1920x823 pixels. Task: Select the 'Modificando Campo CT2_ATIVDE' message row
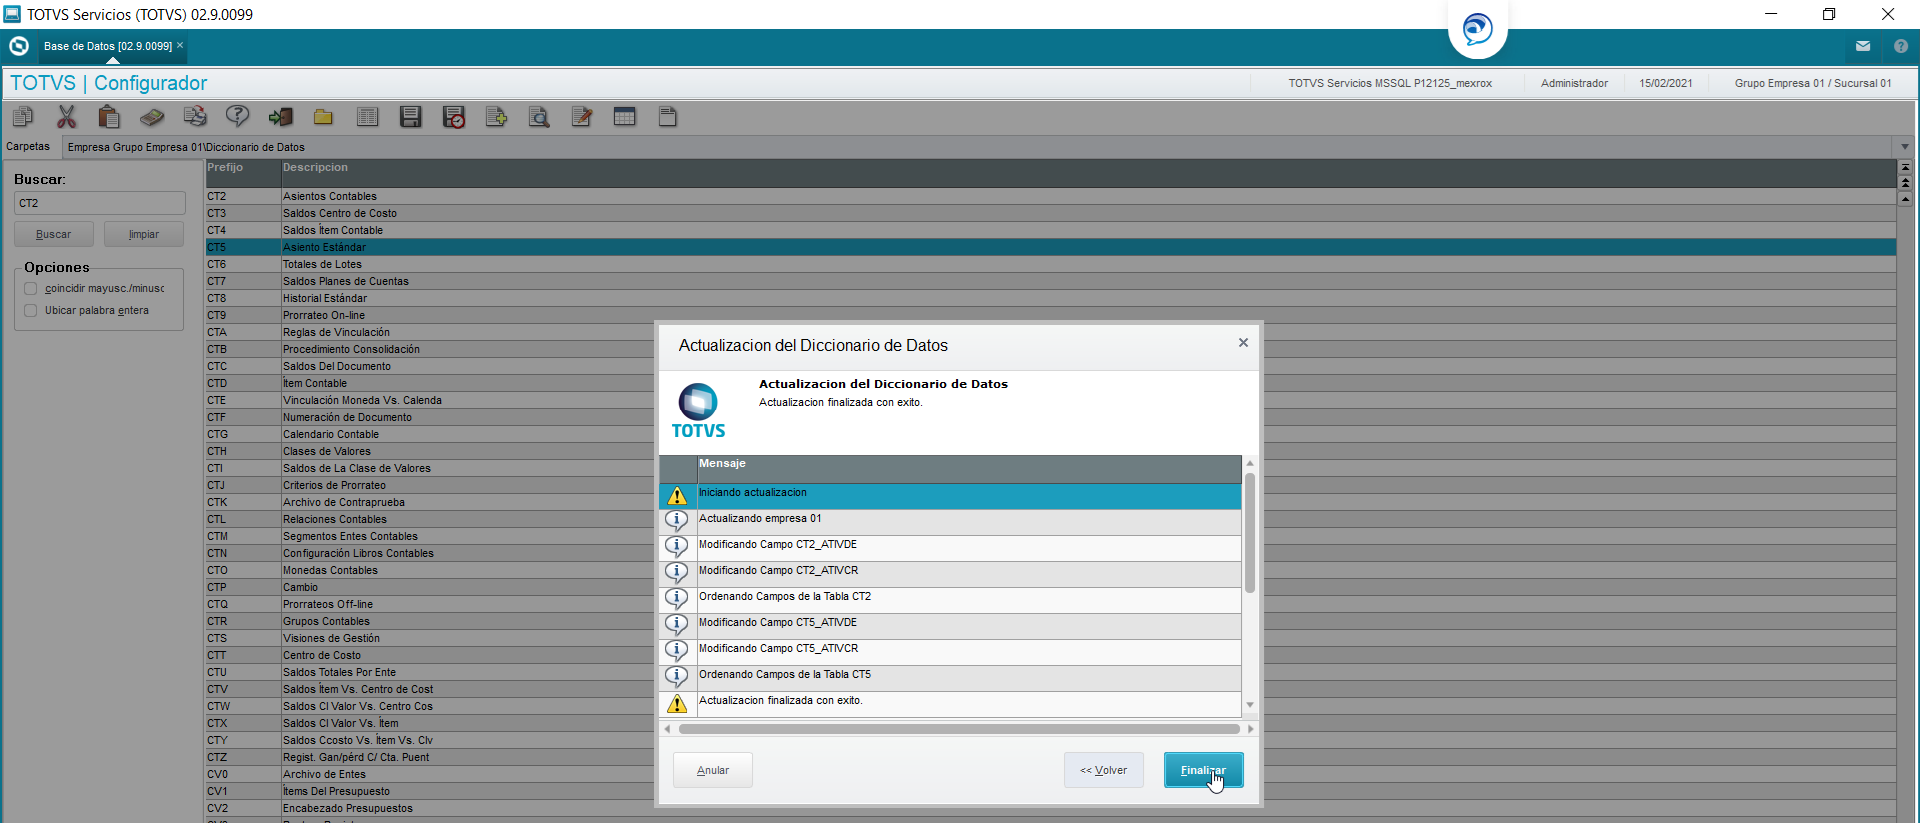(950, 548)
